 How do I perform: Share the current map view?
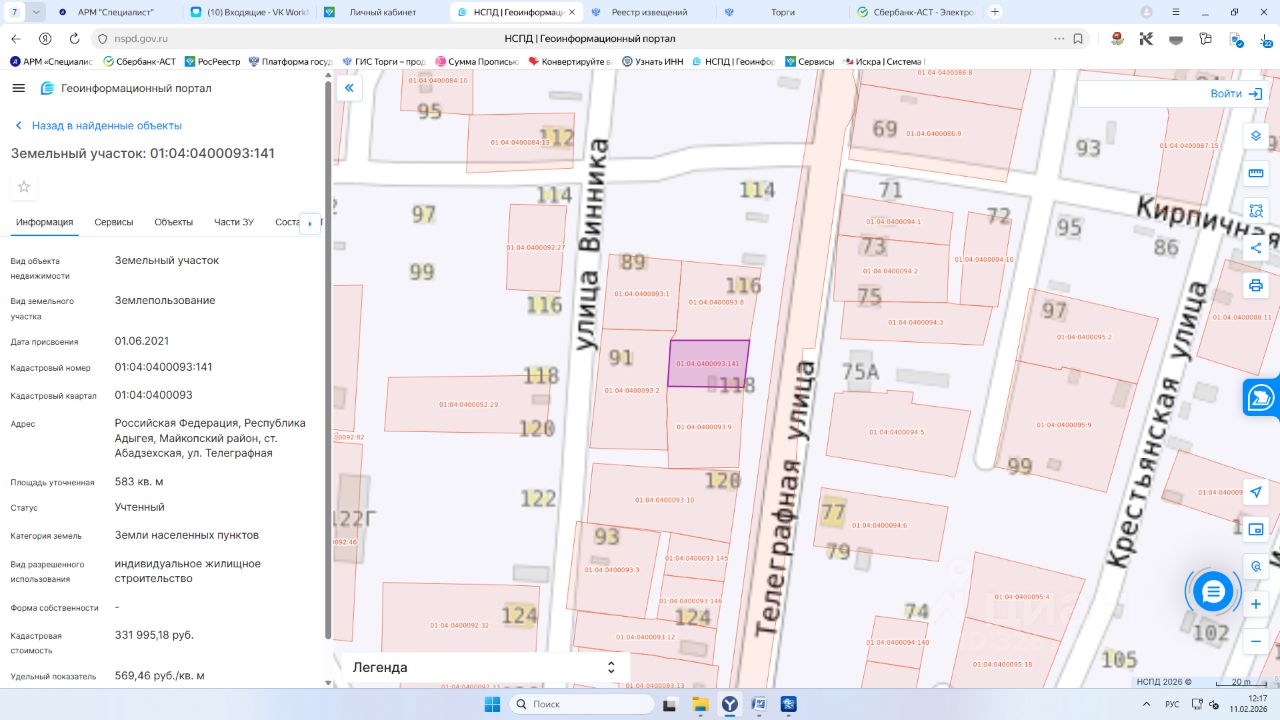[1256, 248]
